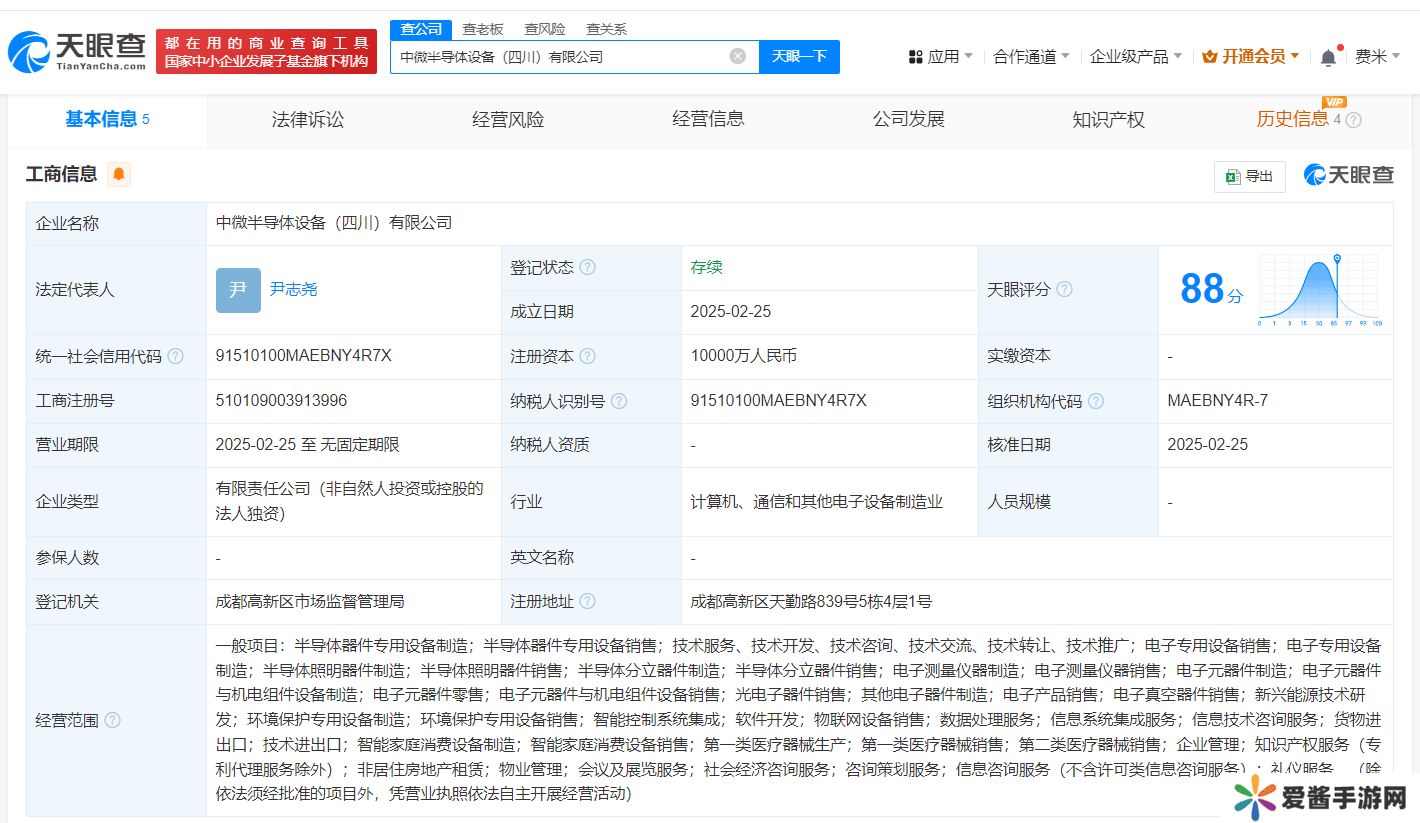Click the 天眼查 logo beside the export button

pyautogui.click(x=1348, y=175)
